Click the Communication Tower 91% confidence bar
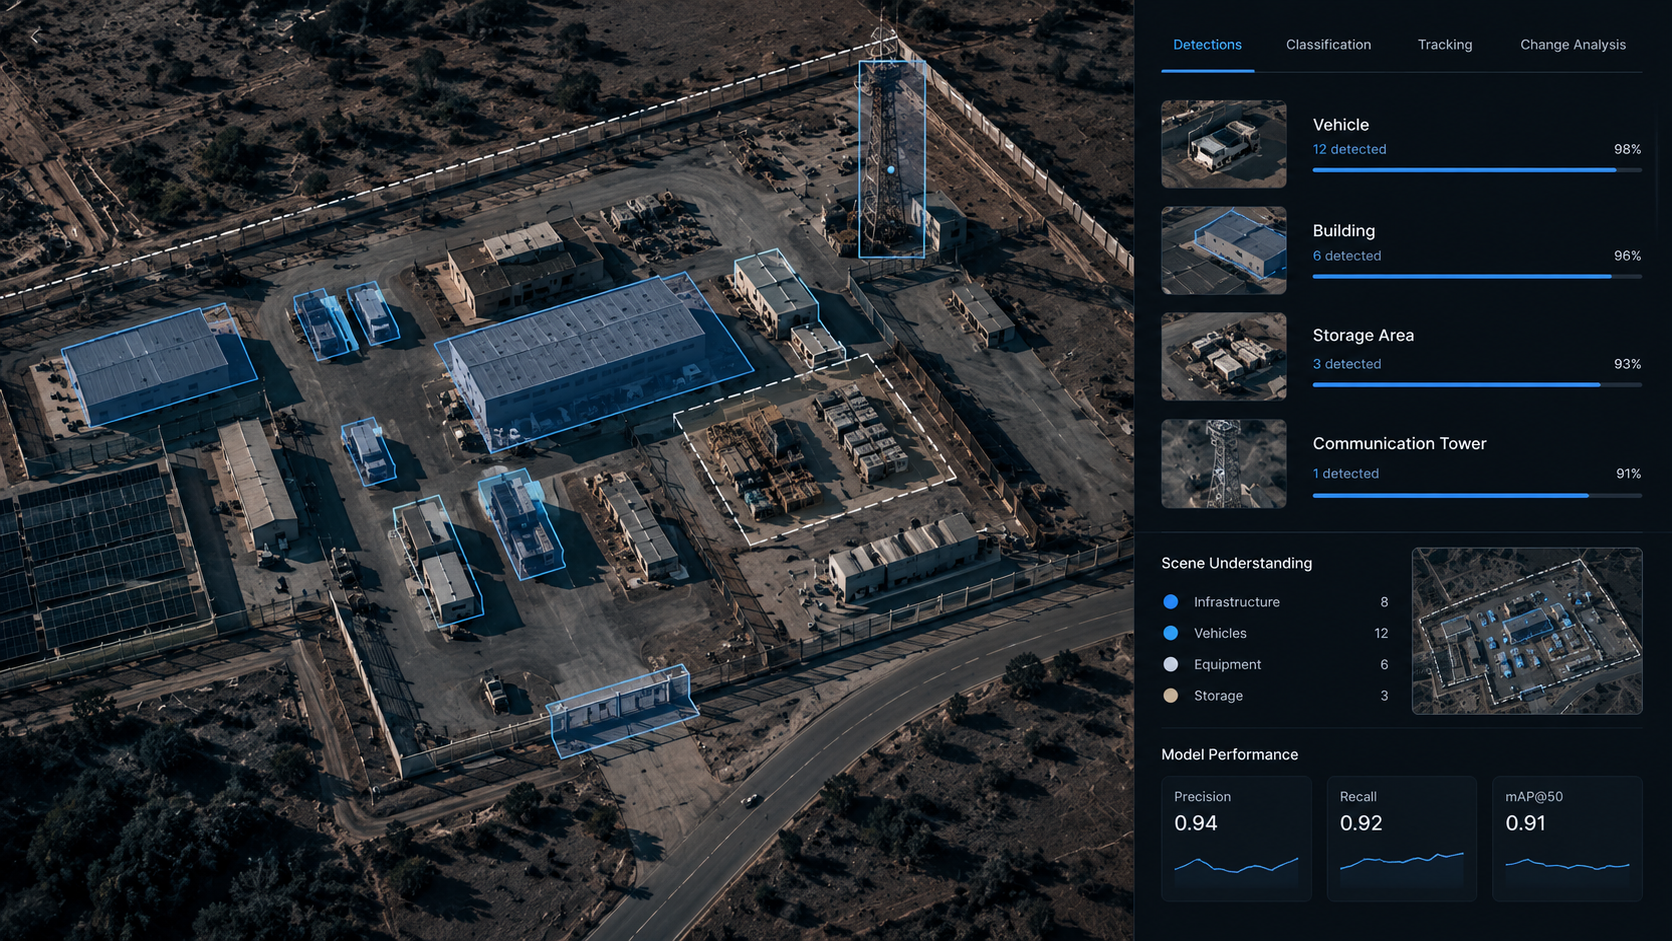The height and width of the screenshot is (941, 1672). click(x=1477, y=495)
